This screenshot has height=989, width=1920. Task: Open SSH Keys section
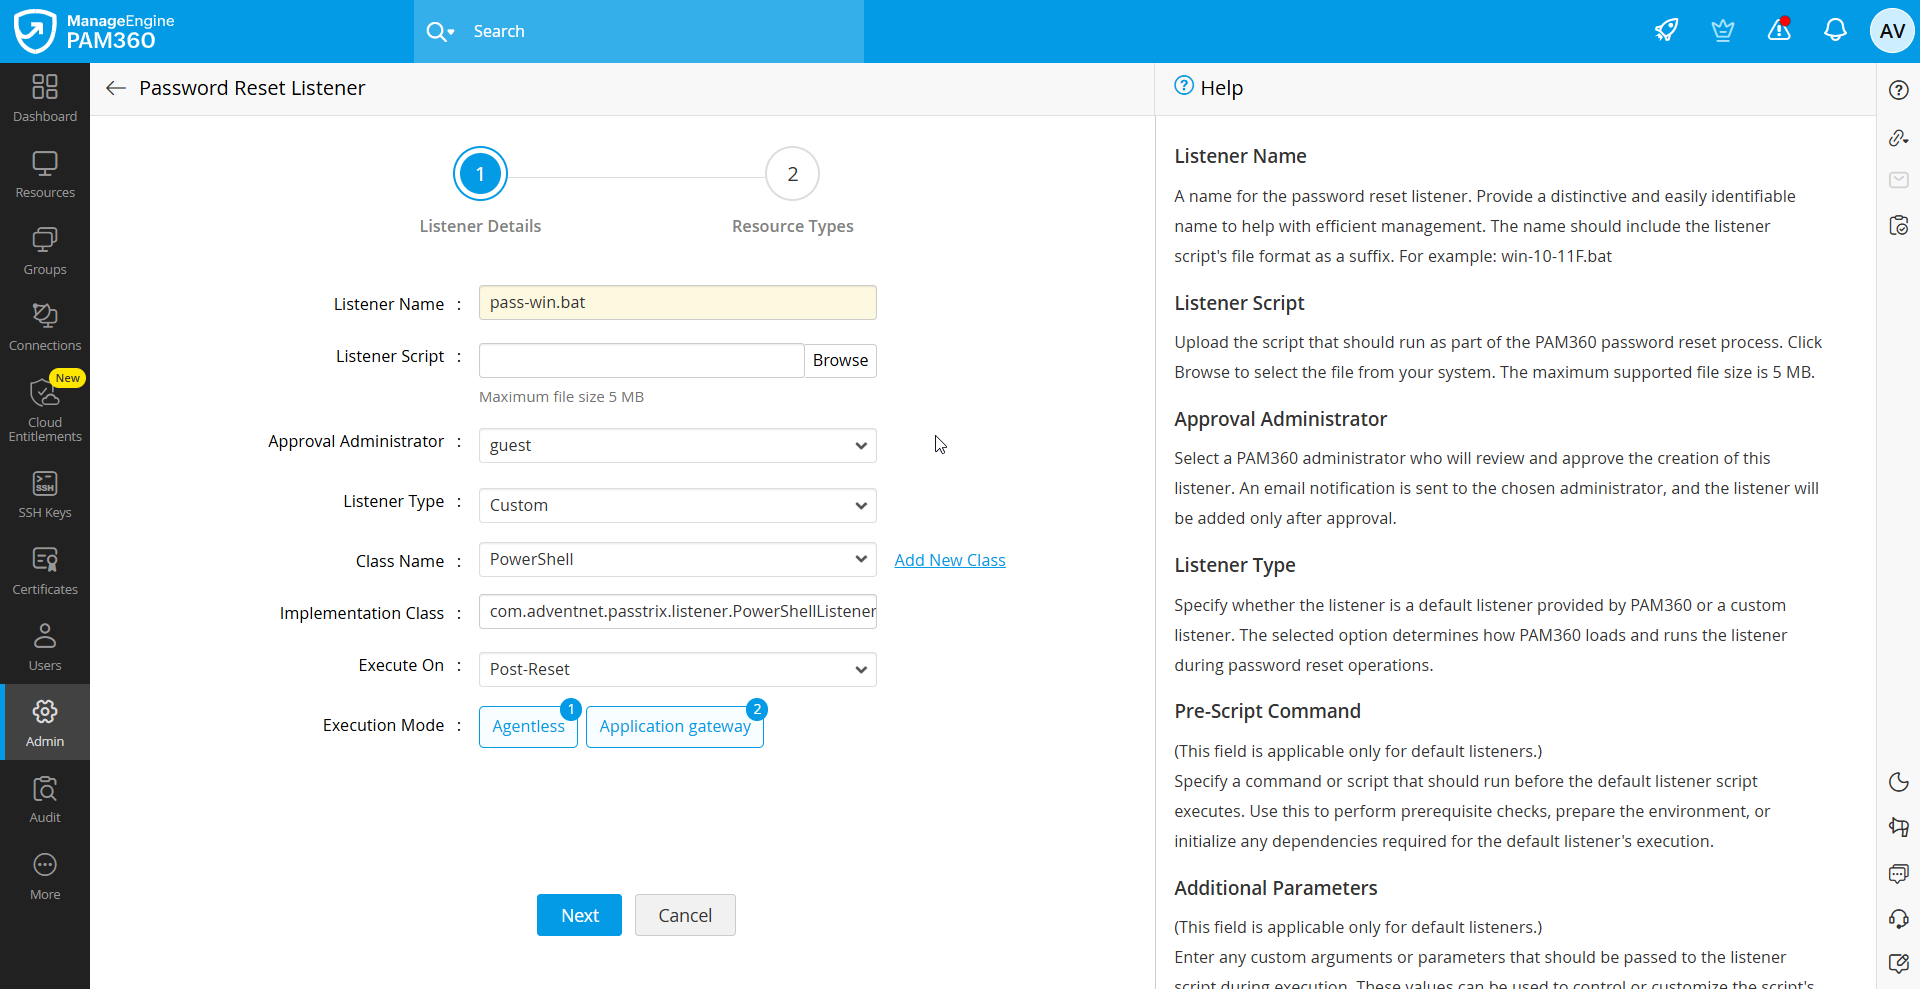pos(45,495)
